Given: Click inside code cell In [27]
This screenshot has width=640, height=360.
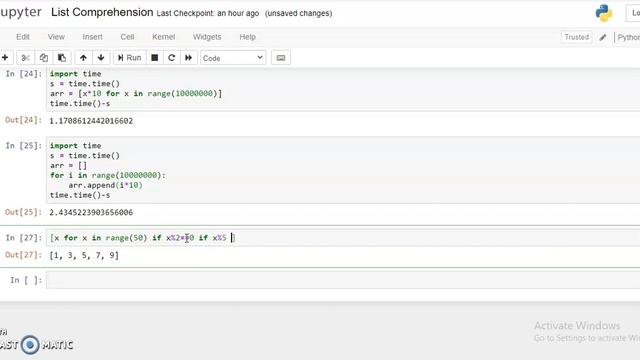Looking at the screenshot, I should click(343, 238).
